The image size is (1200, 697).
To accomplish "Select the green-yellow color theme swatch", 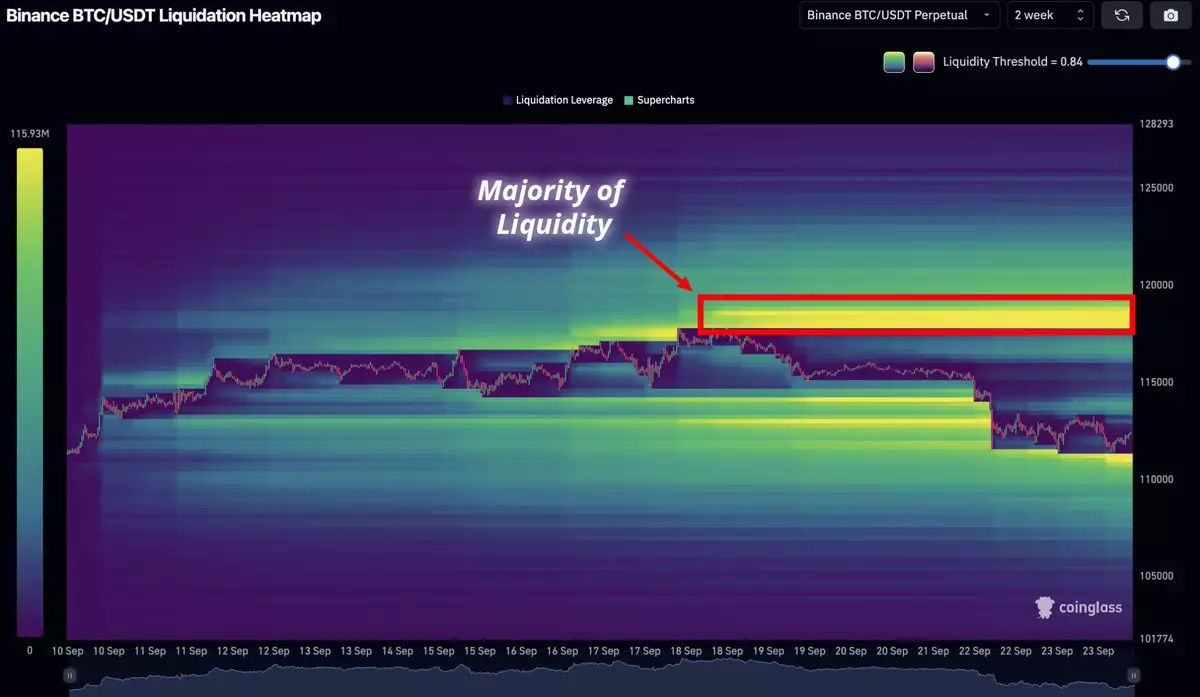I will 894,62.
